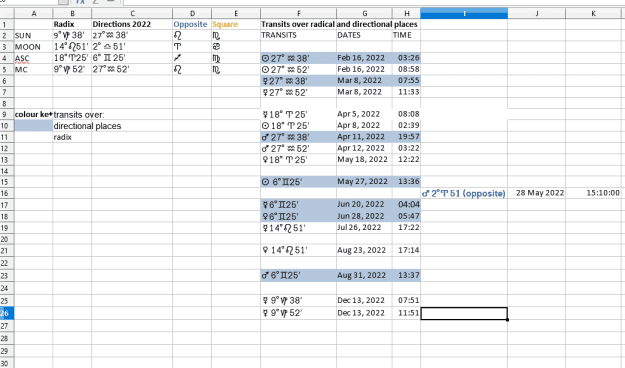625x368 pixels.
Task: Click the 'Radix' header cell
Action: click(72, 24)
